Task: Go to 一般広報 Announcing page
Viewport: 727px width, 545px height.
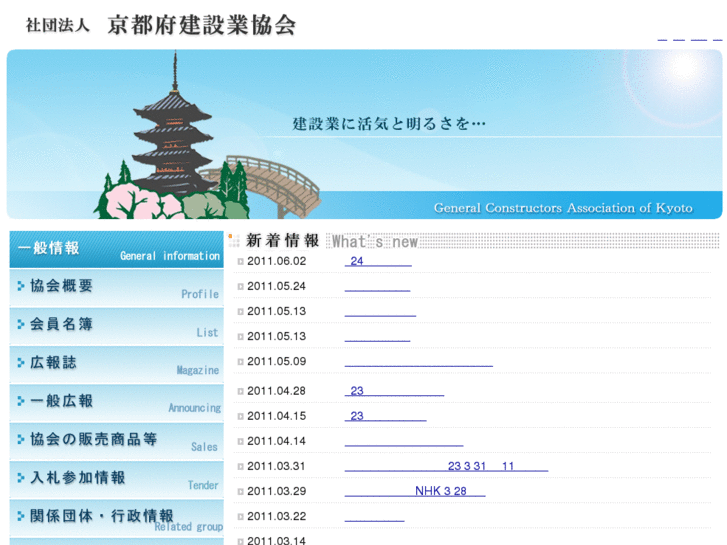Action: coord(116,402)
